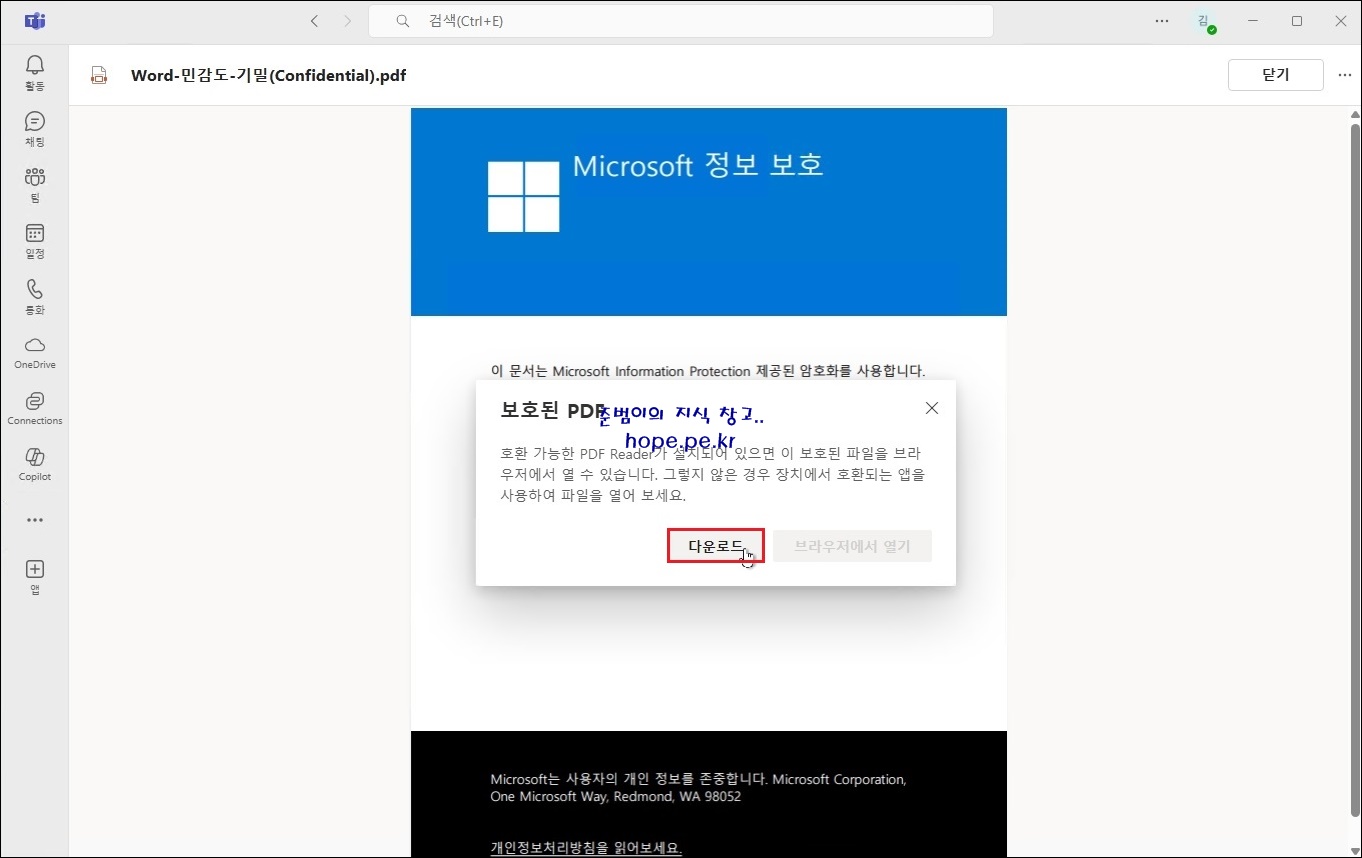This screenshot has width=1362, height=858.
Task: Click the Microsoft 정보 보호 heading
Action: pyautogui.click(x=698, y=165)
